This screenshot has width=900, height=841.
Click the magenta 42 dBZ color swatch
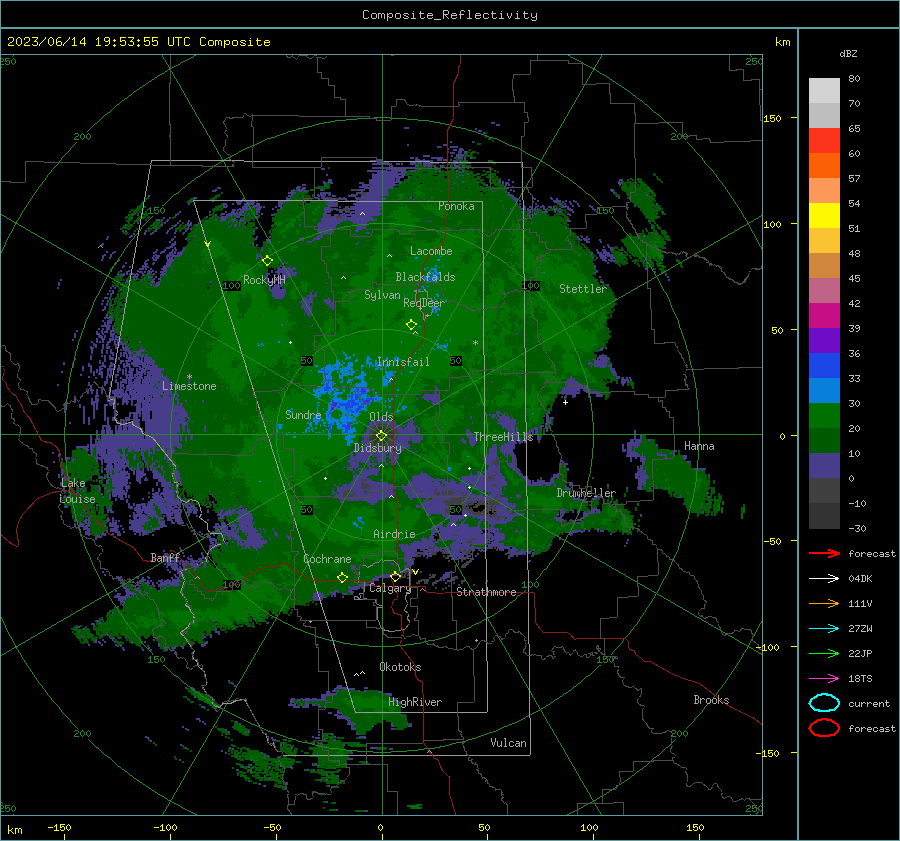pos(824,315)
